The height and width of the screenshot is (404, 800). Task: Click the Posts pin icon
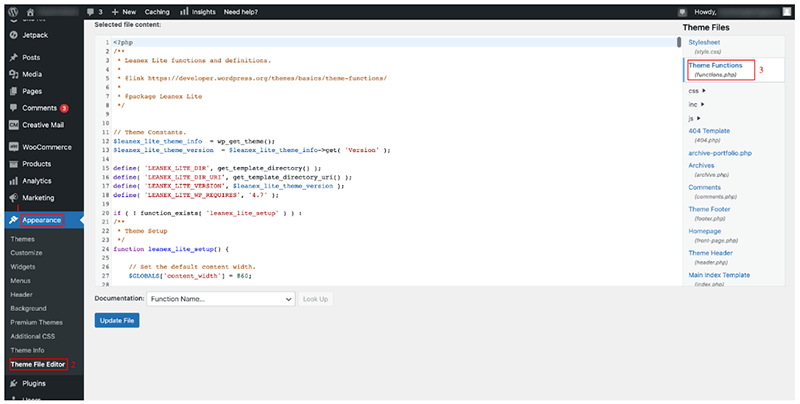pyautogui.click(x=14, y=58)
